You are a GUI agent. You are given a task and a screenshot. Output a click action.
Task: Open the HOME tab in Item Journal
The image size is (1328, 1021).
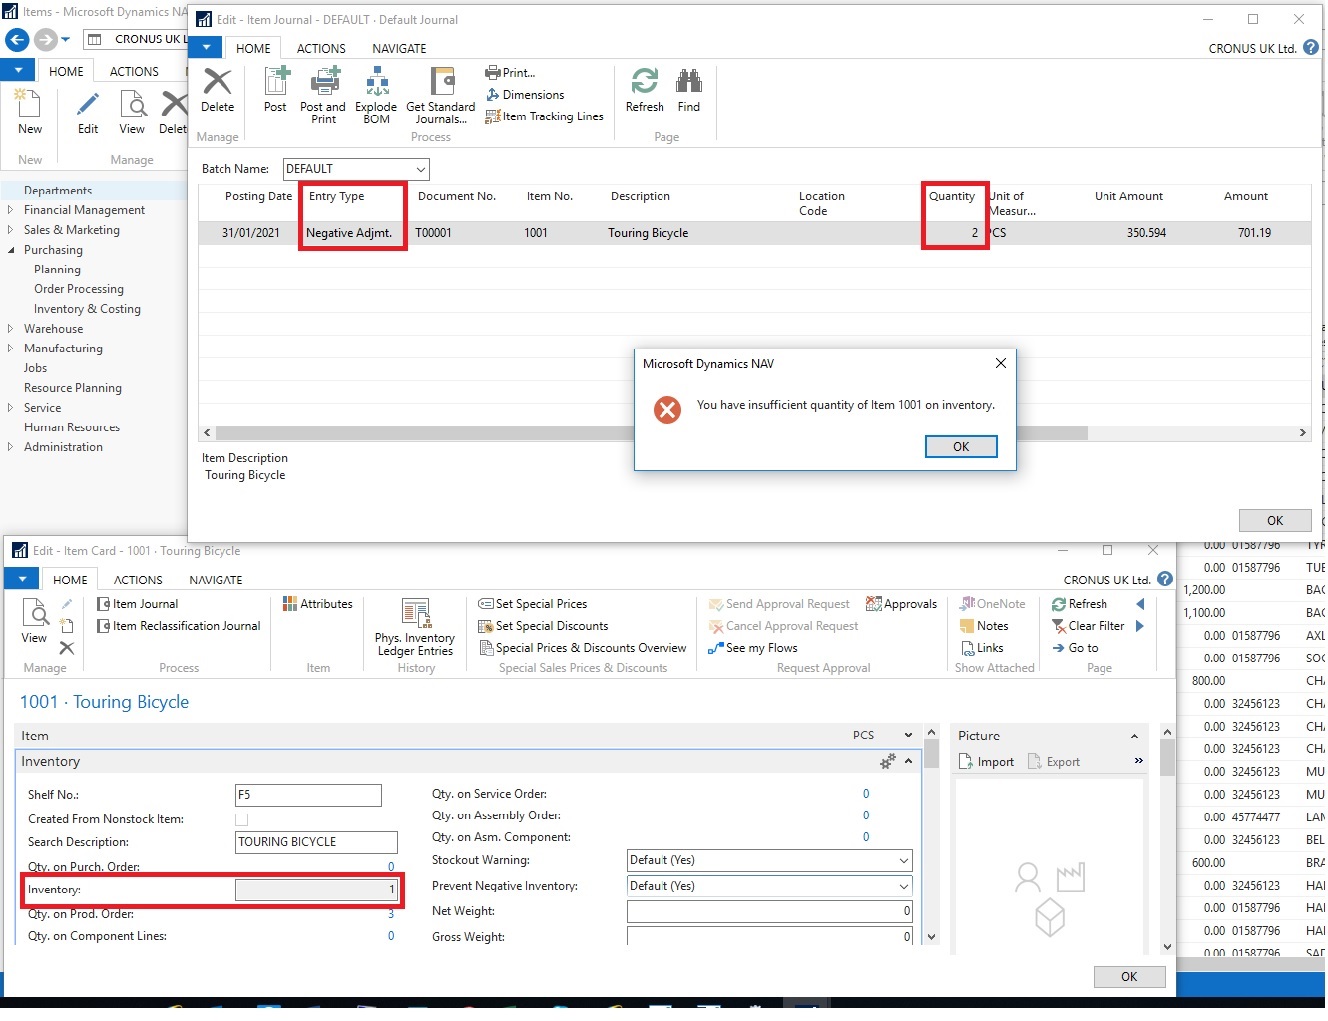point(253,48)
